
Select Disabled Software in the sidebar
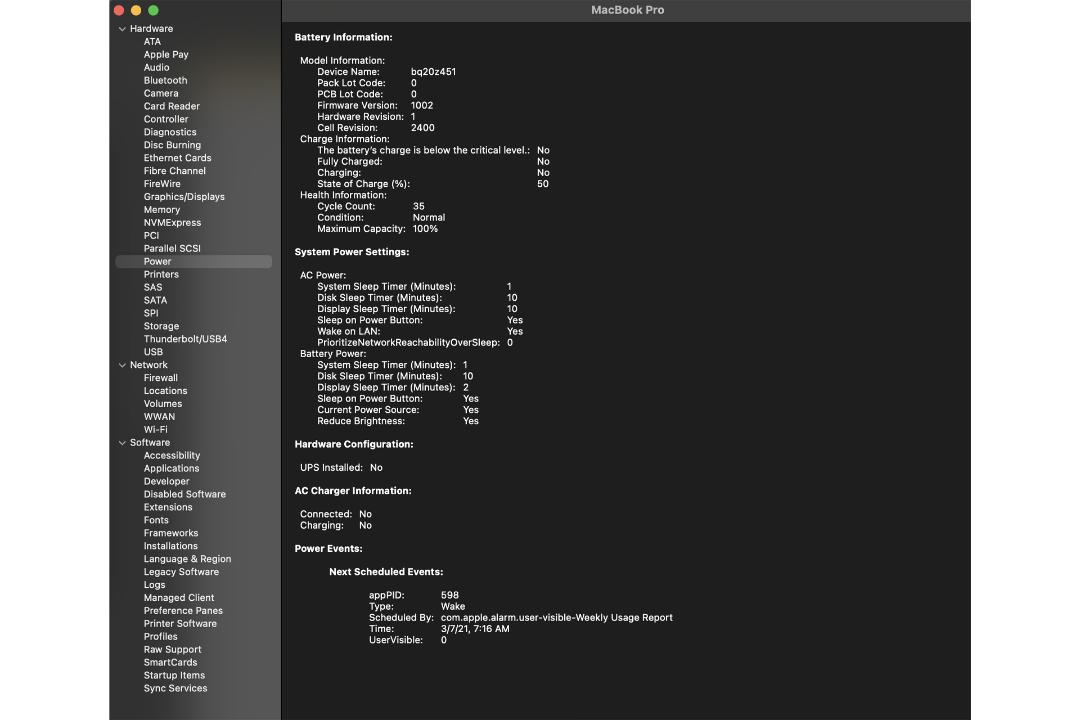(185, 495)
